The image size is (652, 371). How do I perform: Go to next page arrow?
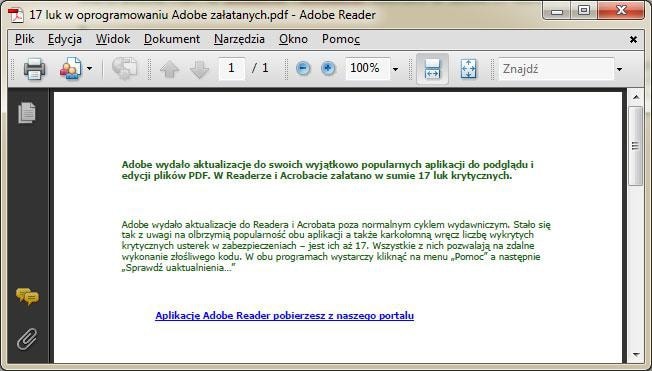[199, 69]
